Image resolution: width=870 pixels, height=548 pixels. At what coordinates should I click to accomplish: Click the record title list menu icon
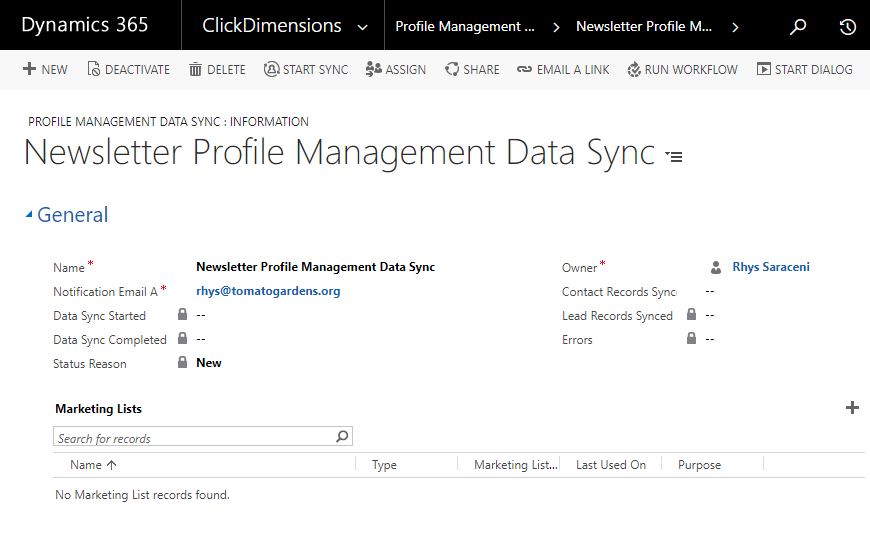(x=674, y=156)
